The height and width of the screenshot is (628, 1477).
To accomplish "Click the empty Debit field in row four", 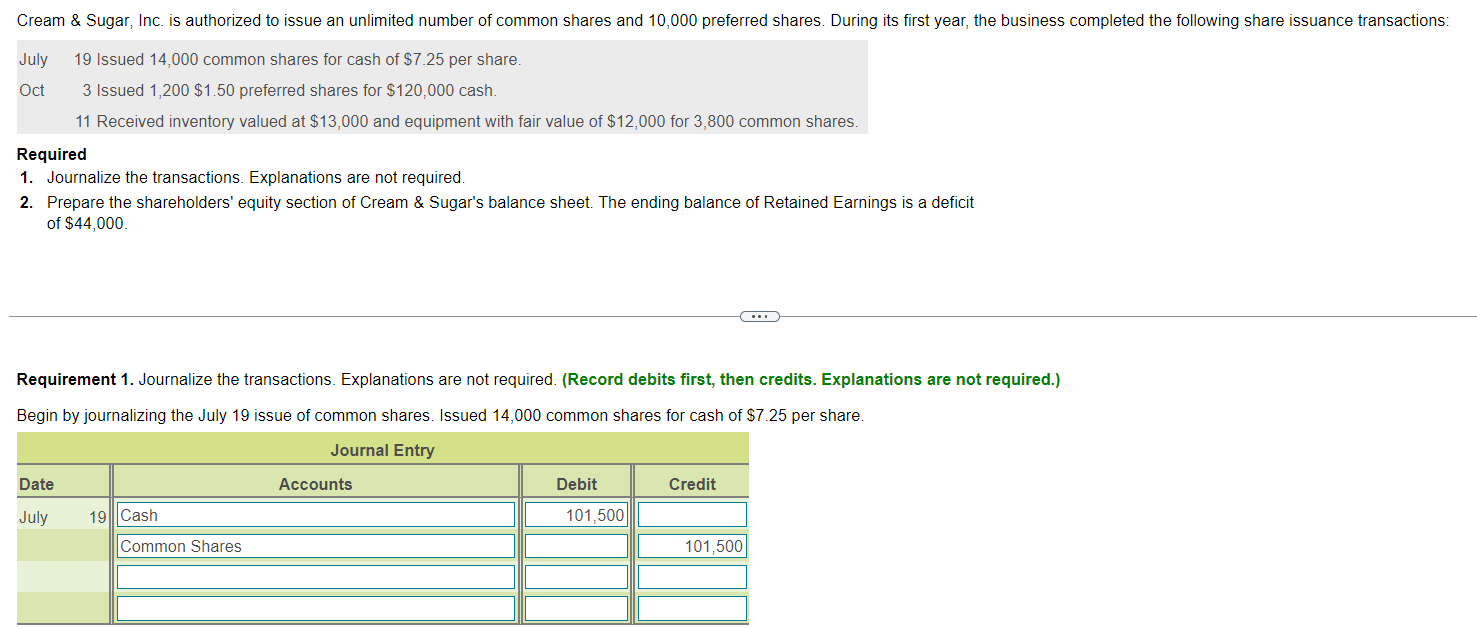I will (576, 607).
